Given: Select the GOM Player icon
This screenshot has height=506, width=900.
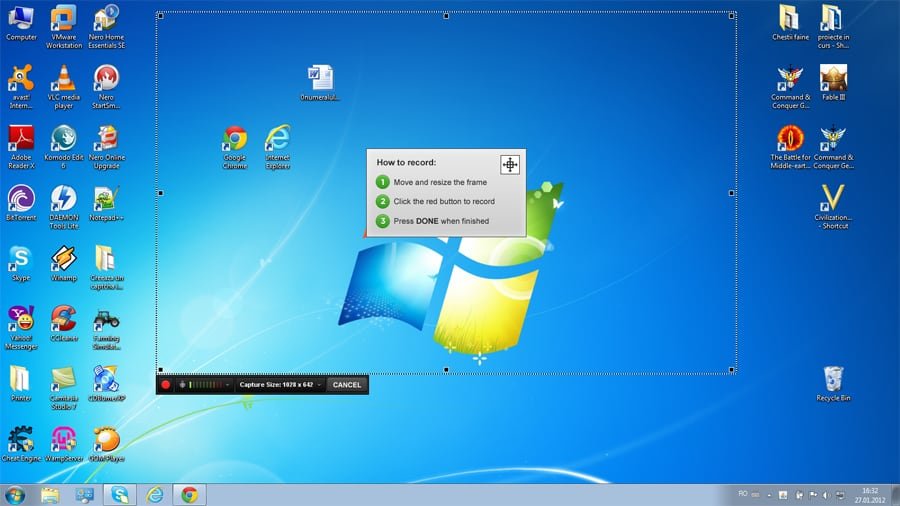Looking at the screenshot, I should click(106, 444).
